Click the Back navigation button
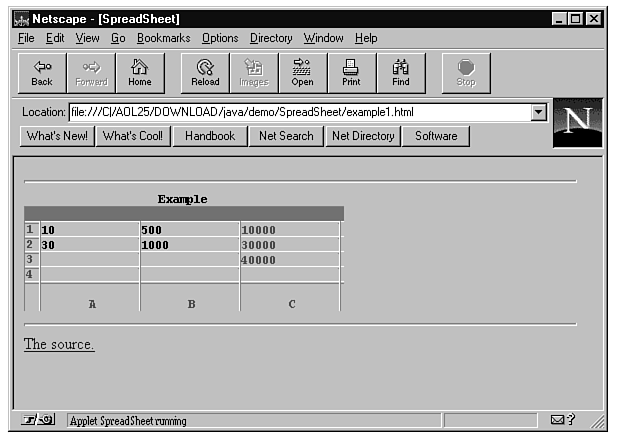The height and width of the screenshot is (437, 617). [x=42, y=73]
